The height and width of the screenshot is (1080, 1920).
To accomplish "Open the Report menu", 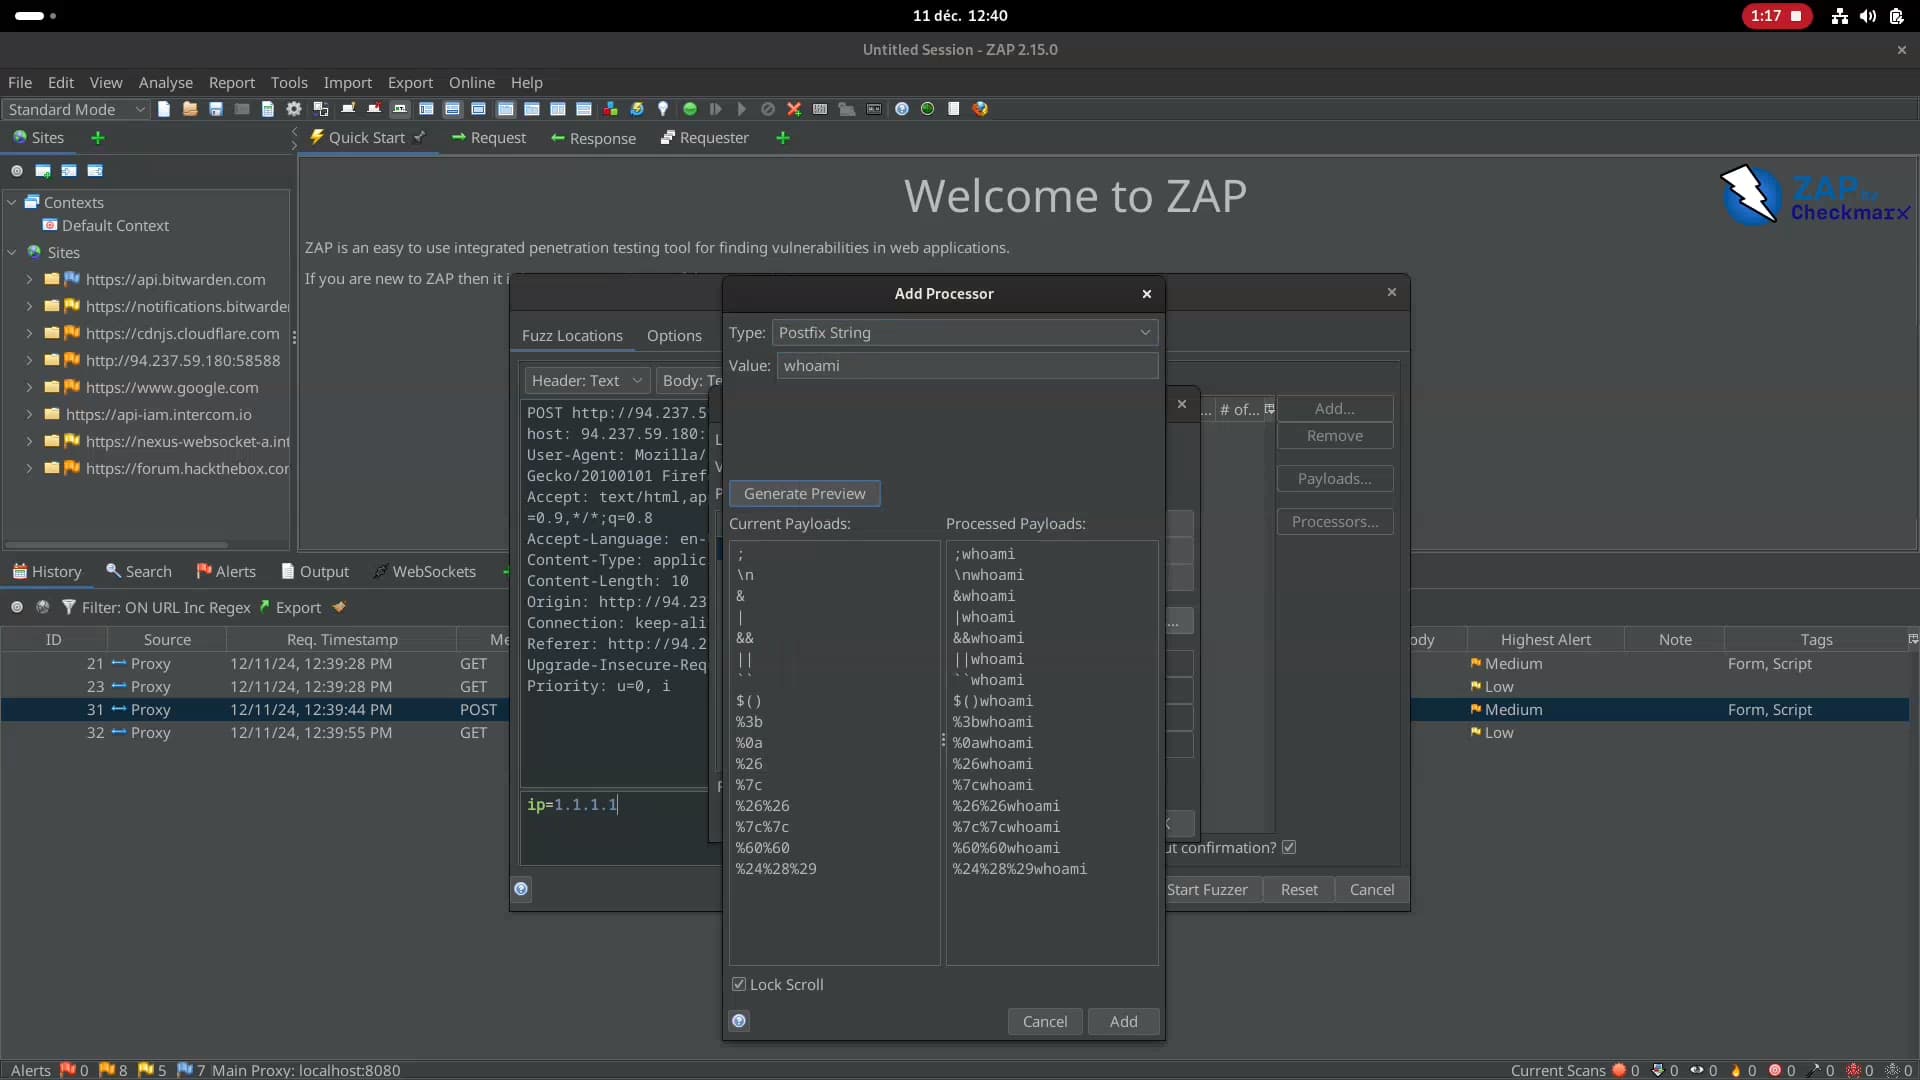I will point(232,82).
